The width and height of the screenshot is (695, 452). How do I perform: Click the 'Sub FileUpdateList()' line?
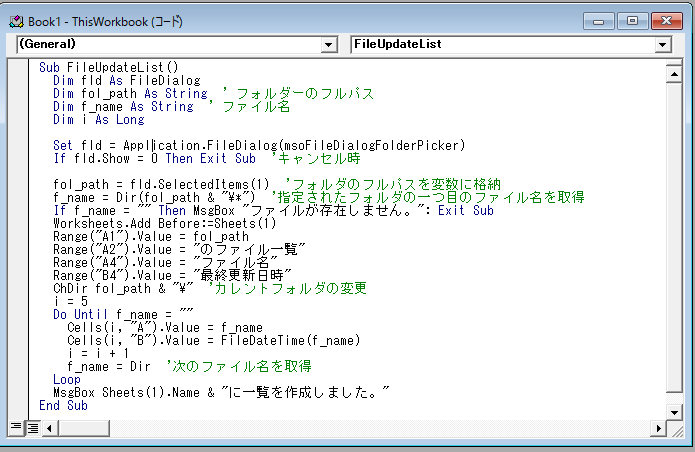tap(109, 67)
